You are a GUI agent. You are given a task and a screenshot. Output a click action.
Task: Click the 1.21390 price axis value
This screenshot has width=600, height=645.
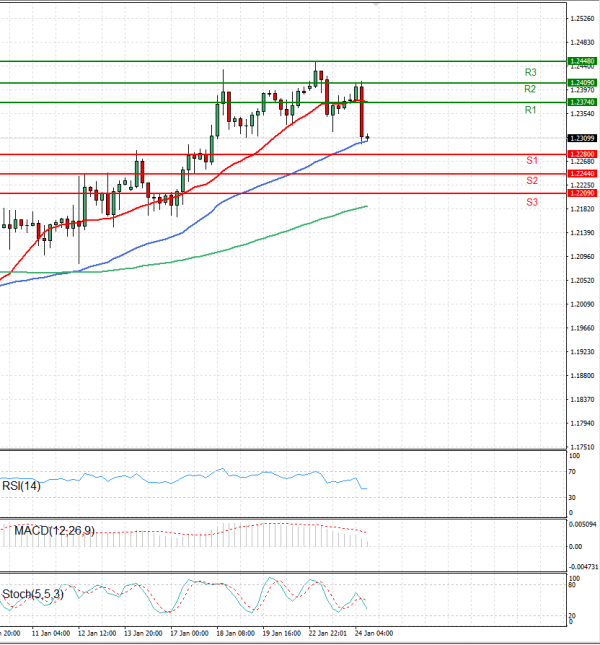click(x=583, y=233)
